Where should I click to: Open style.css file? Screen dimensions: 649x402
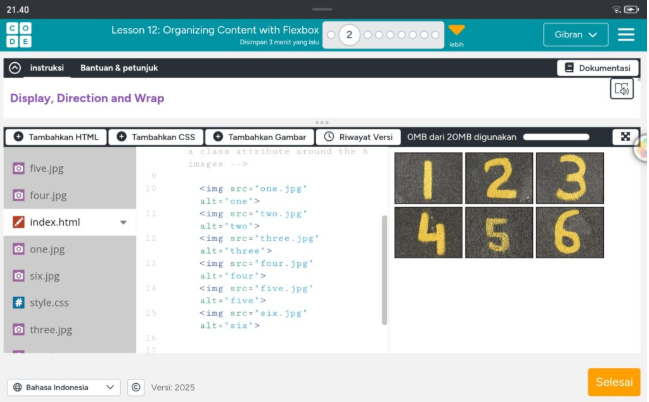(x=49, y=302)
